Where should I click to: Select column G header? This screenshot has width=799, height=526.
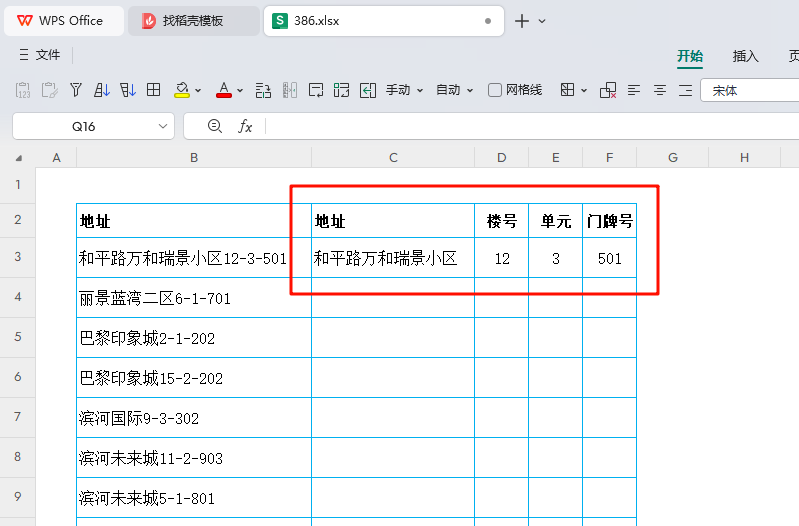click(673, 157)
